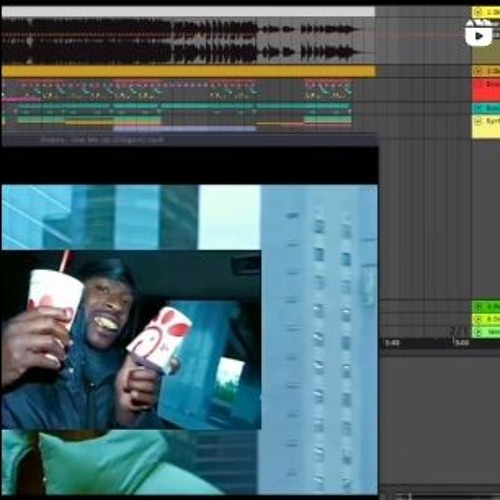
Task: Unfold the teal track header
Action: click(x=478, y=108)
